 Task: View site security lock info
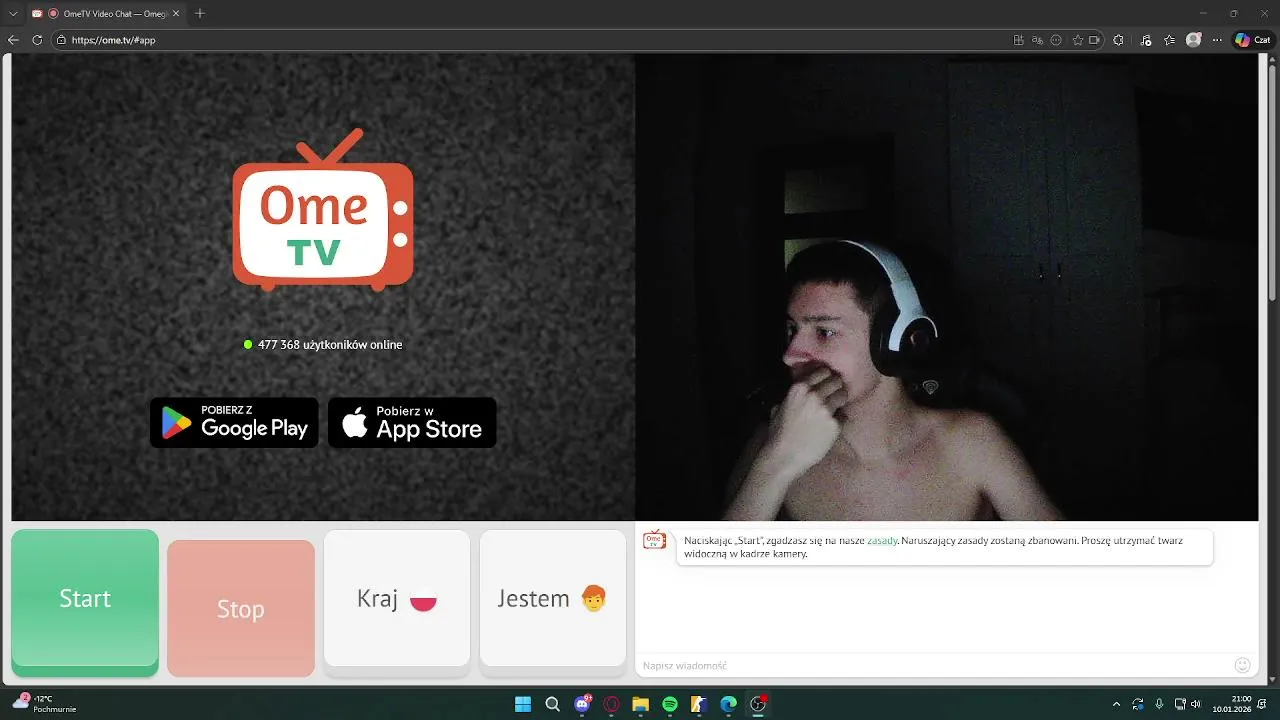[61, 40]
